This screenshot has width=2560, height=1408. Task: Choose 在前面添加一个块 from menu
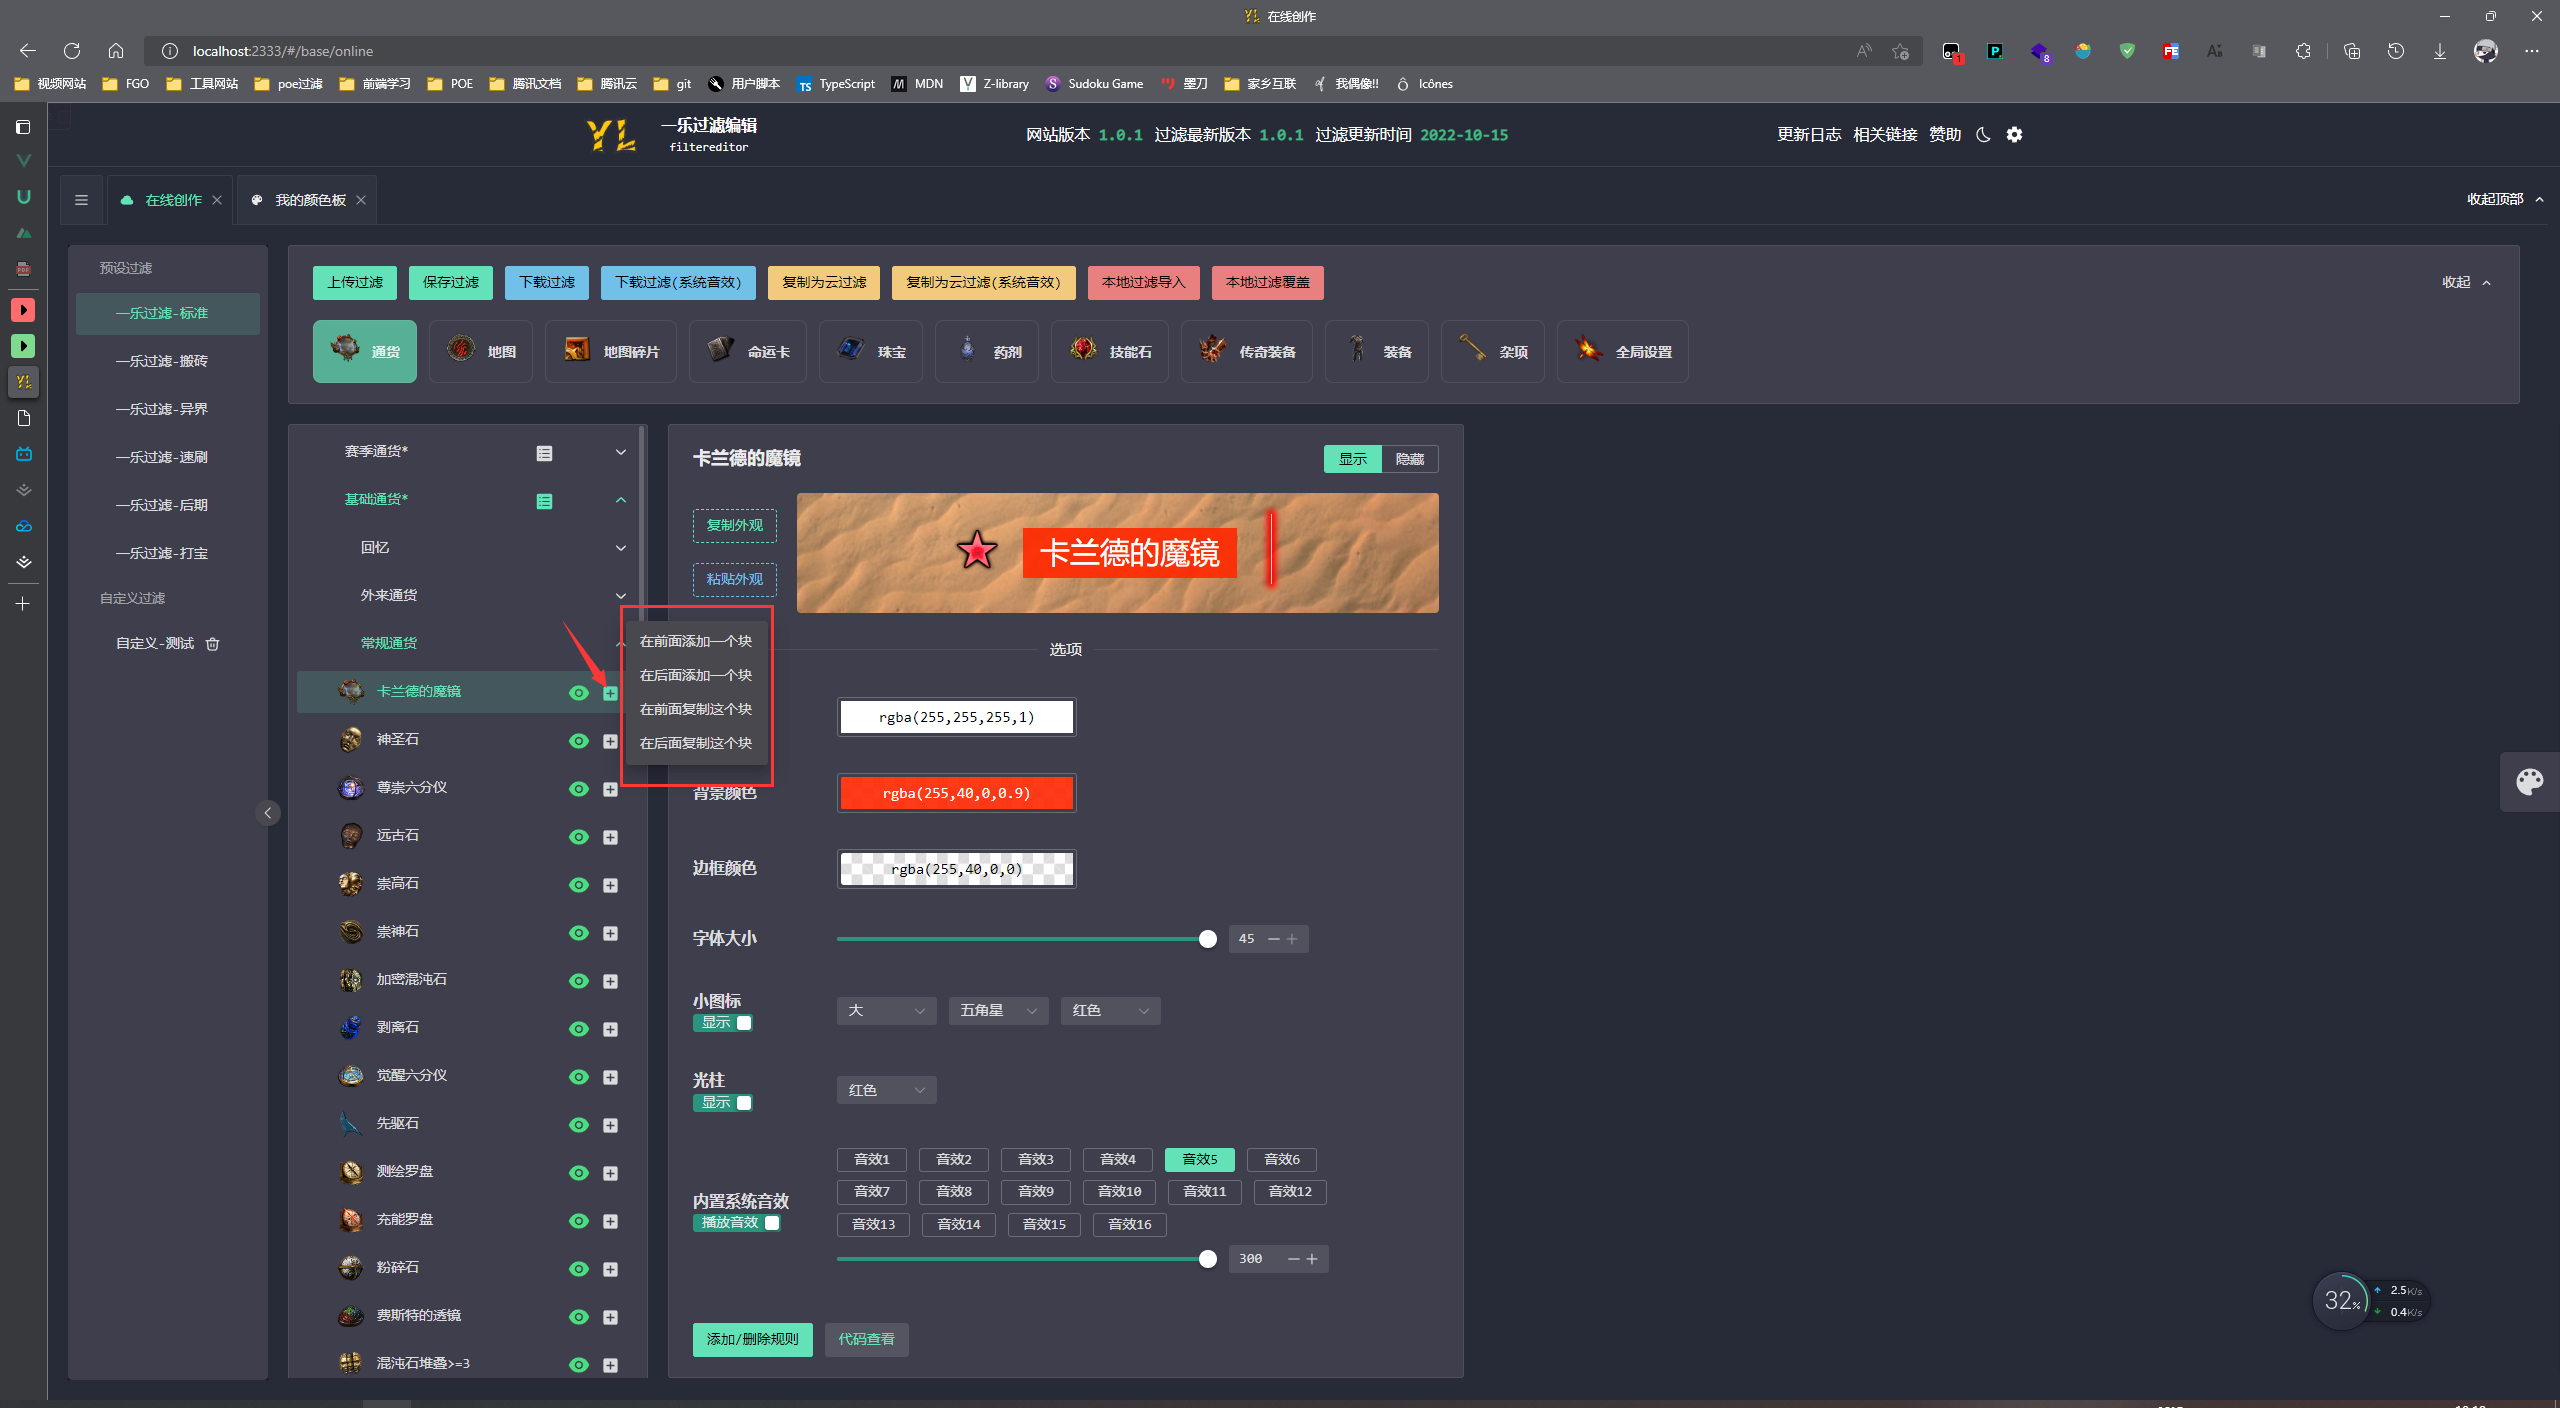pos(696,641)
